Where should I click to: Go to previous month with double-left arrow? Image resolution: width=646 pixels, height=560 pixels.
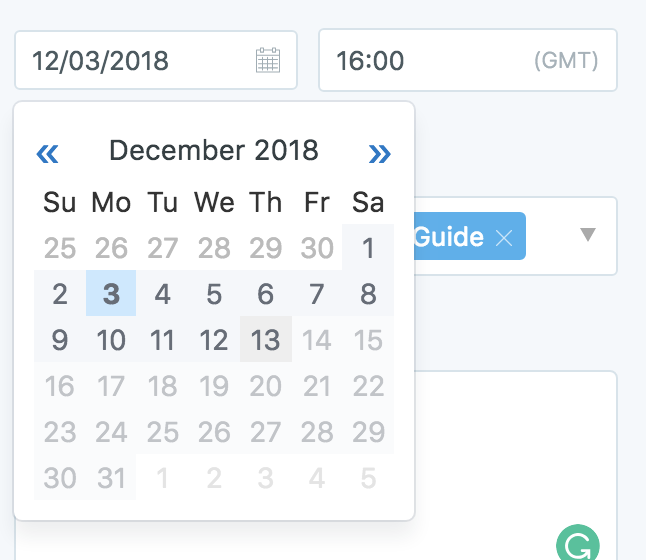pyautogui.click(x=47, y=153)
